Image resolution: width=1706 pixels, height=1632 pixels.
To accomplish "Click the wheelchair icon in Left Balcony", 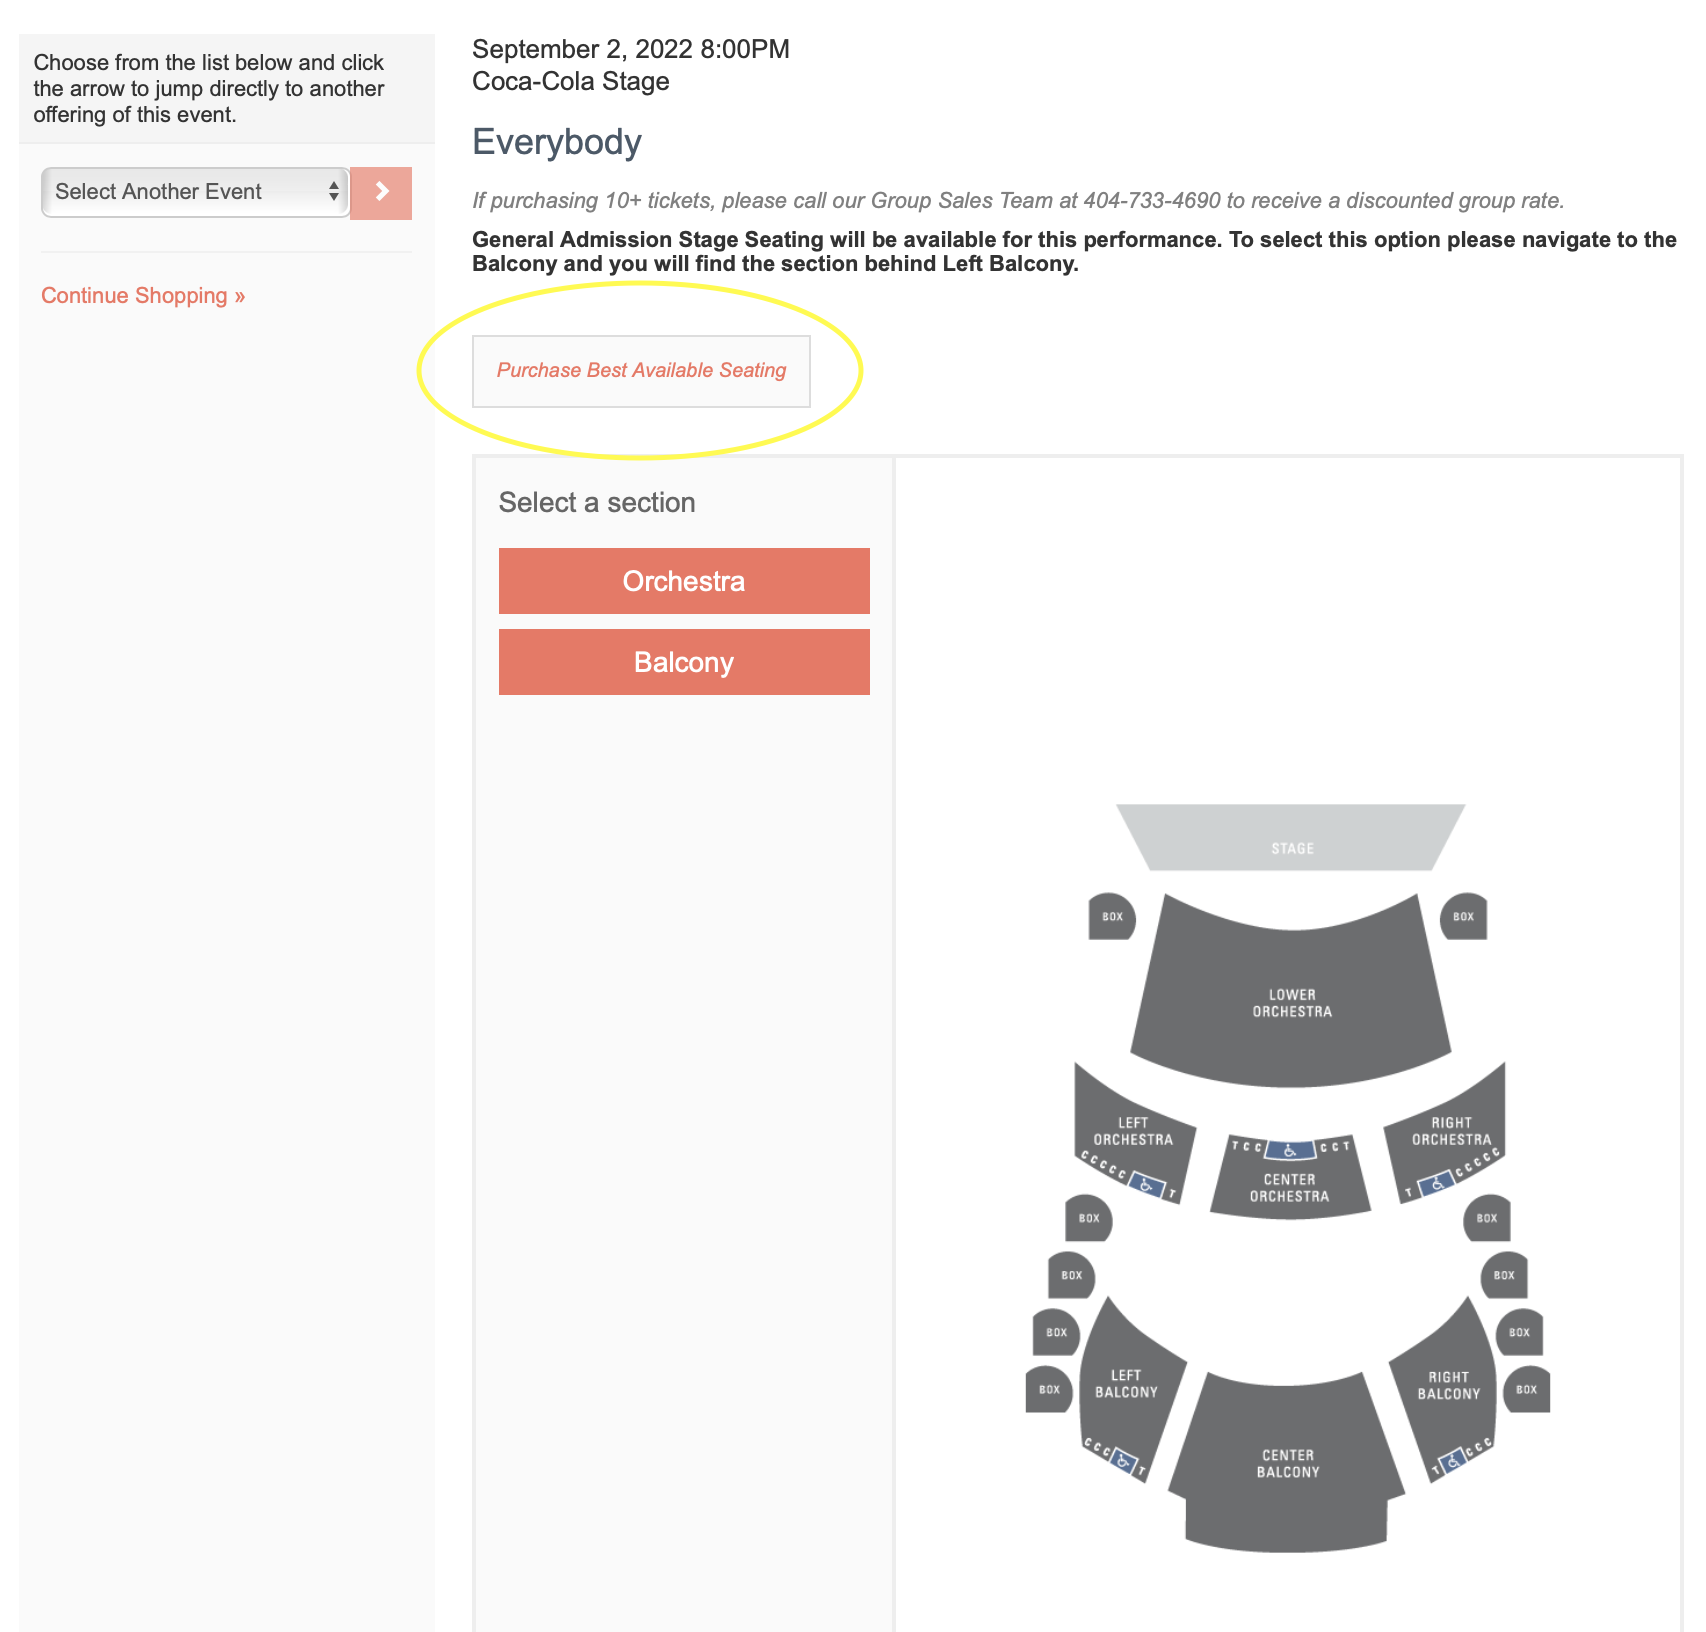I will tap(1124, 1462).
